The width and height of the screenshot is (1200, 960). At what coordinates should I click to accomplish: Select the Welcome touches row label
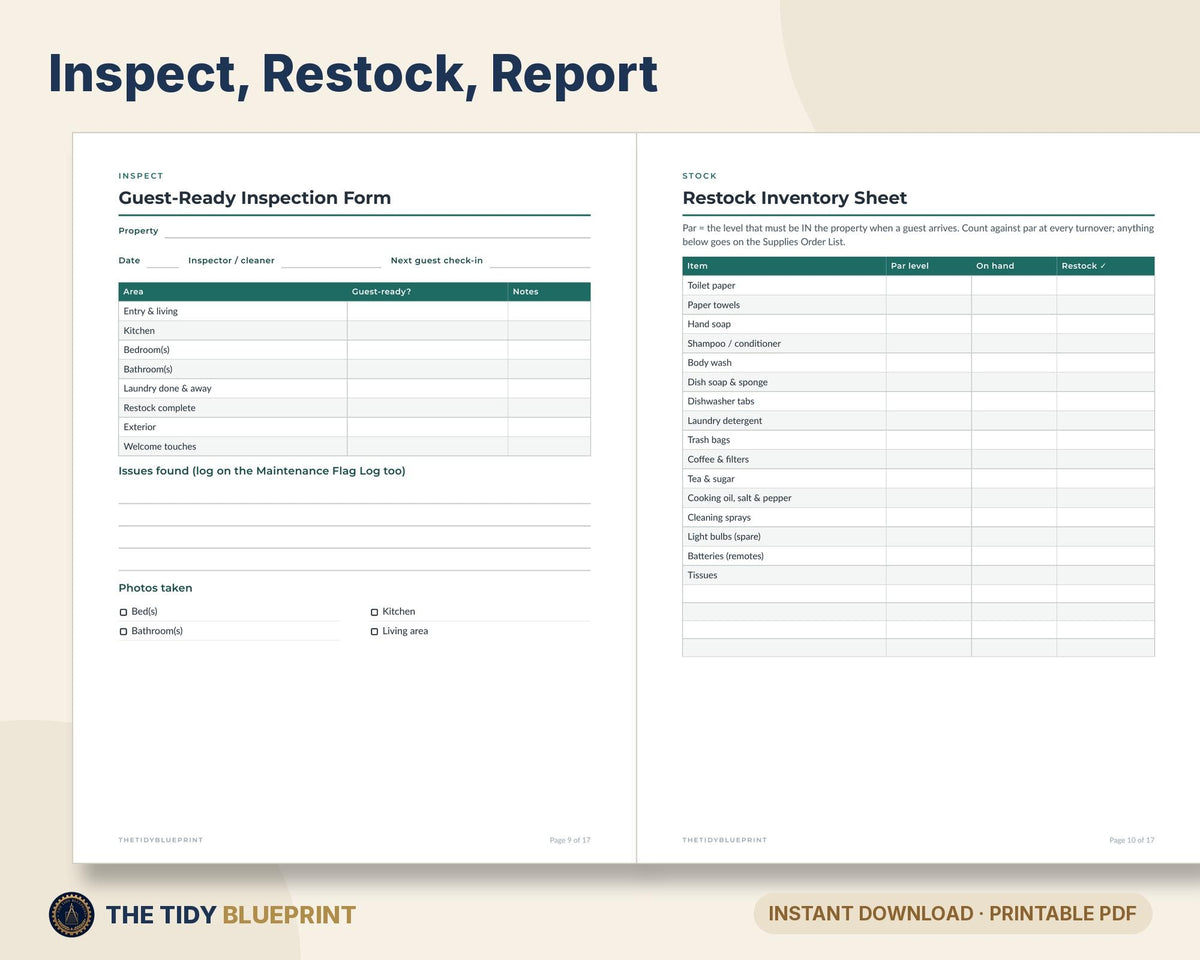pos(160,447)
